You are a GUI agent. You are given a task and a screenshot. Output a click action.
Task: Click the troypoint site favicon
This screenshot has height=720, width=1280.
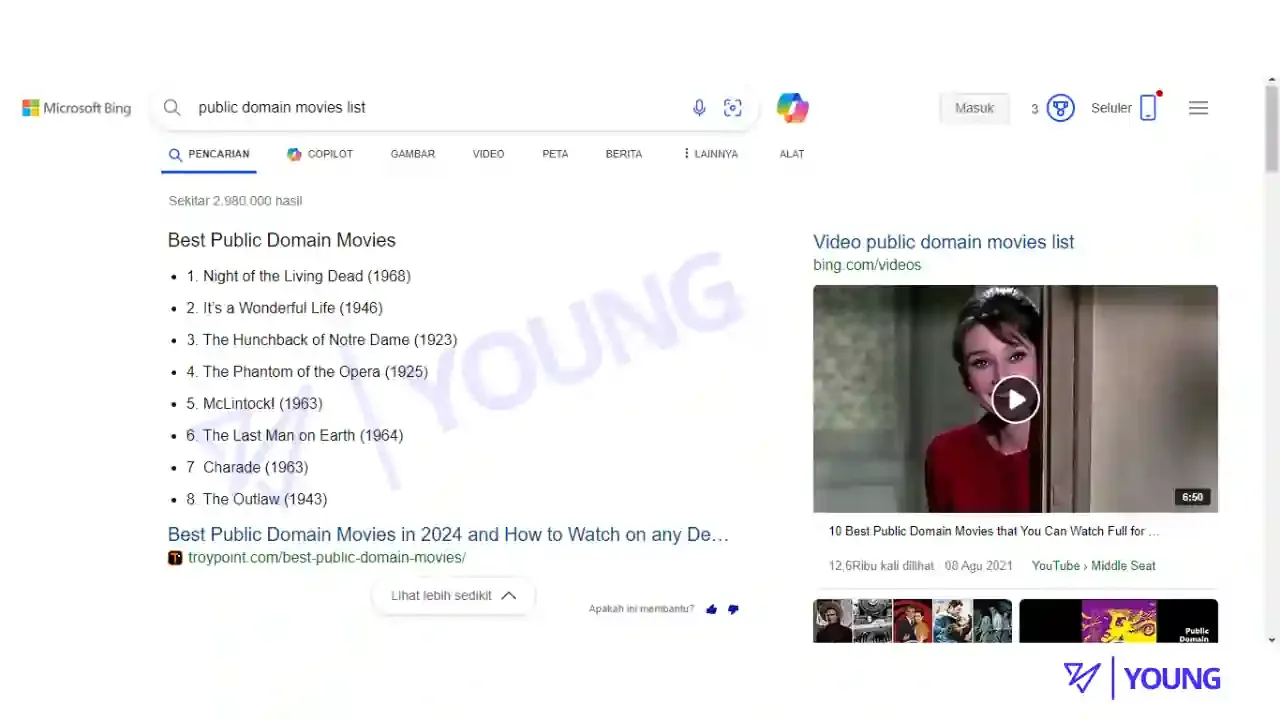click(x=175, y=558)
